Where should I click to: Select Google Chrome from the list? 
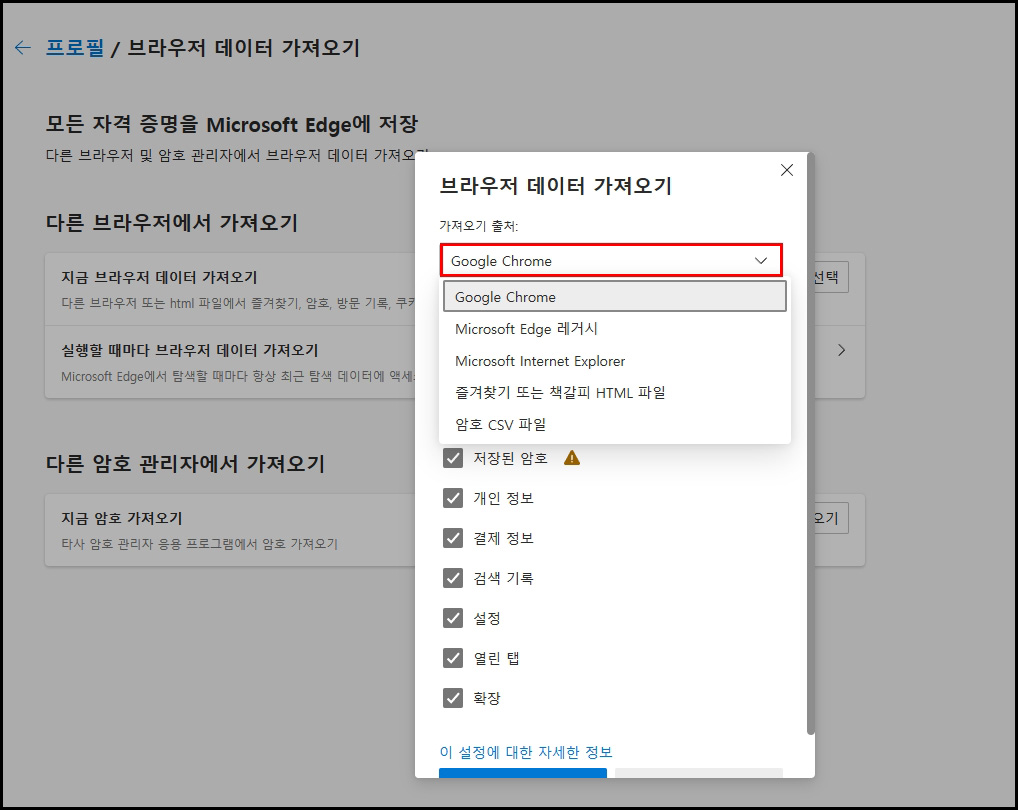[x=615, y=297]
